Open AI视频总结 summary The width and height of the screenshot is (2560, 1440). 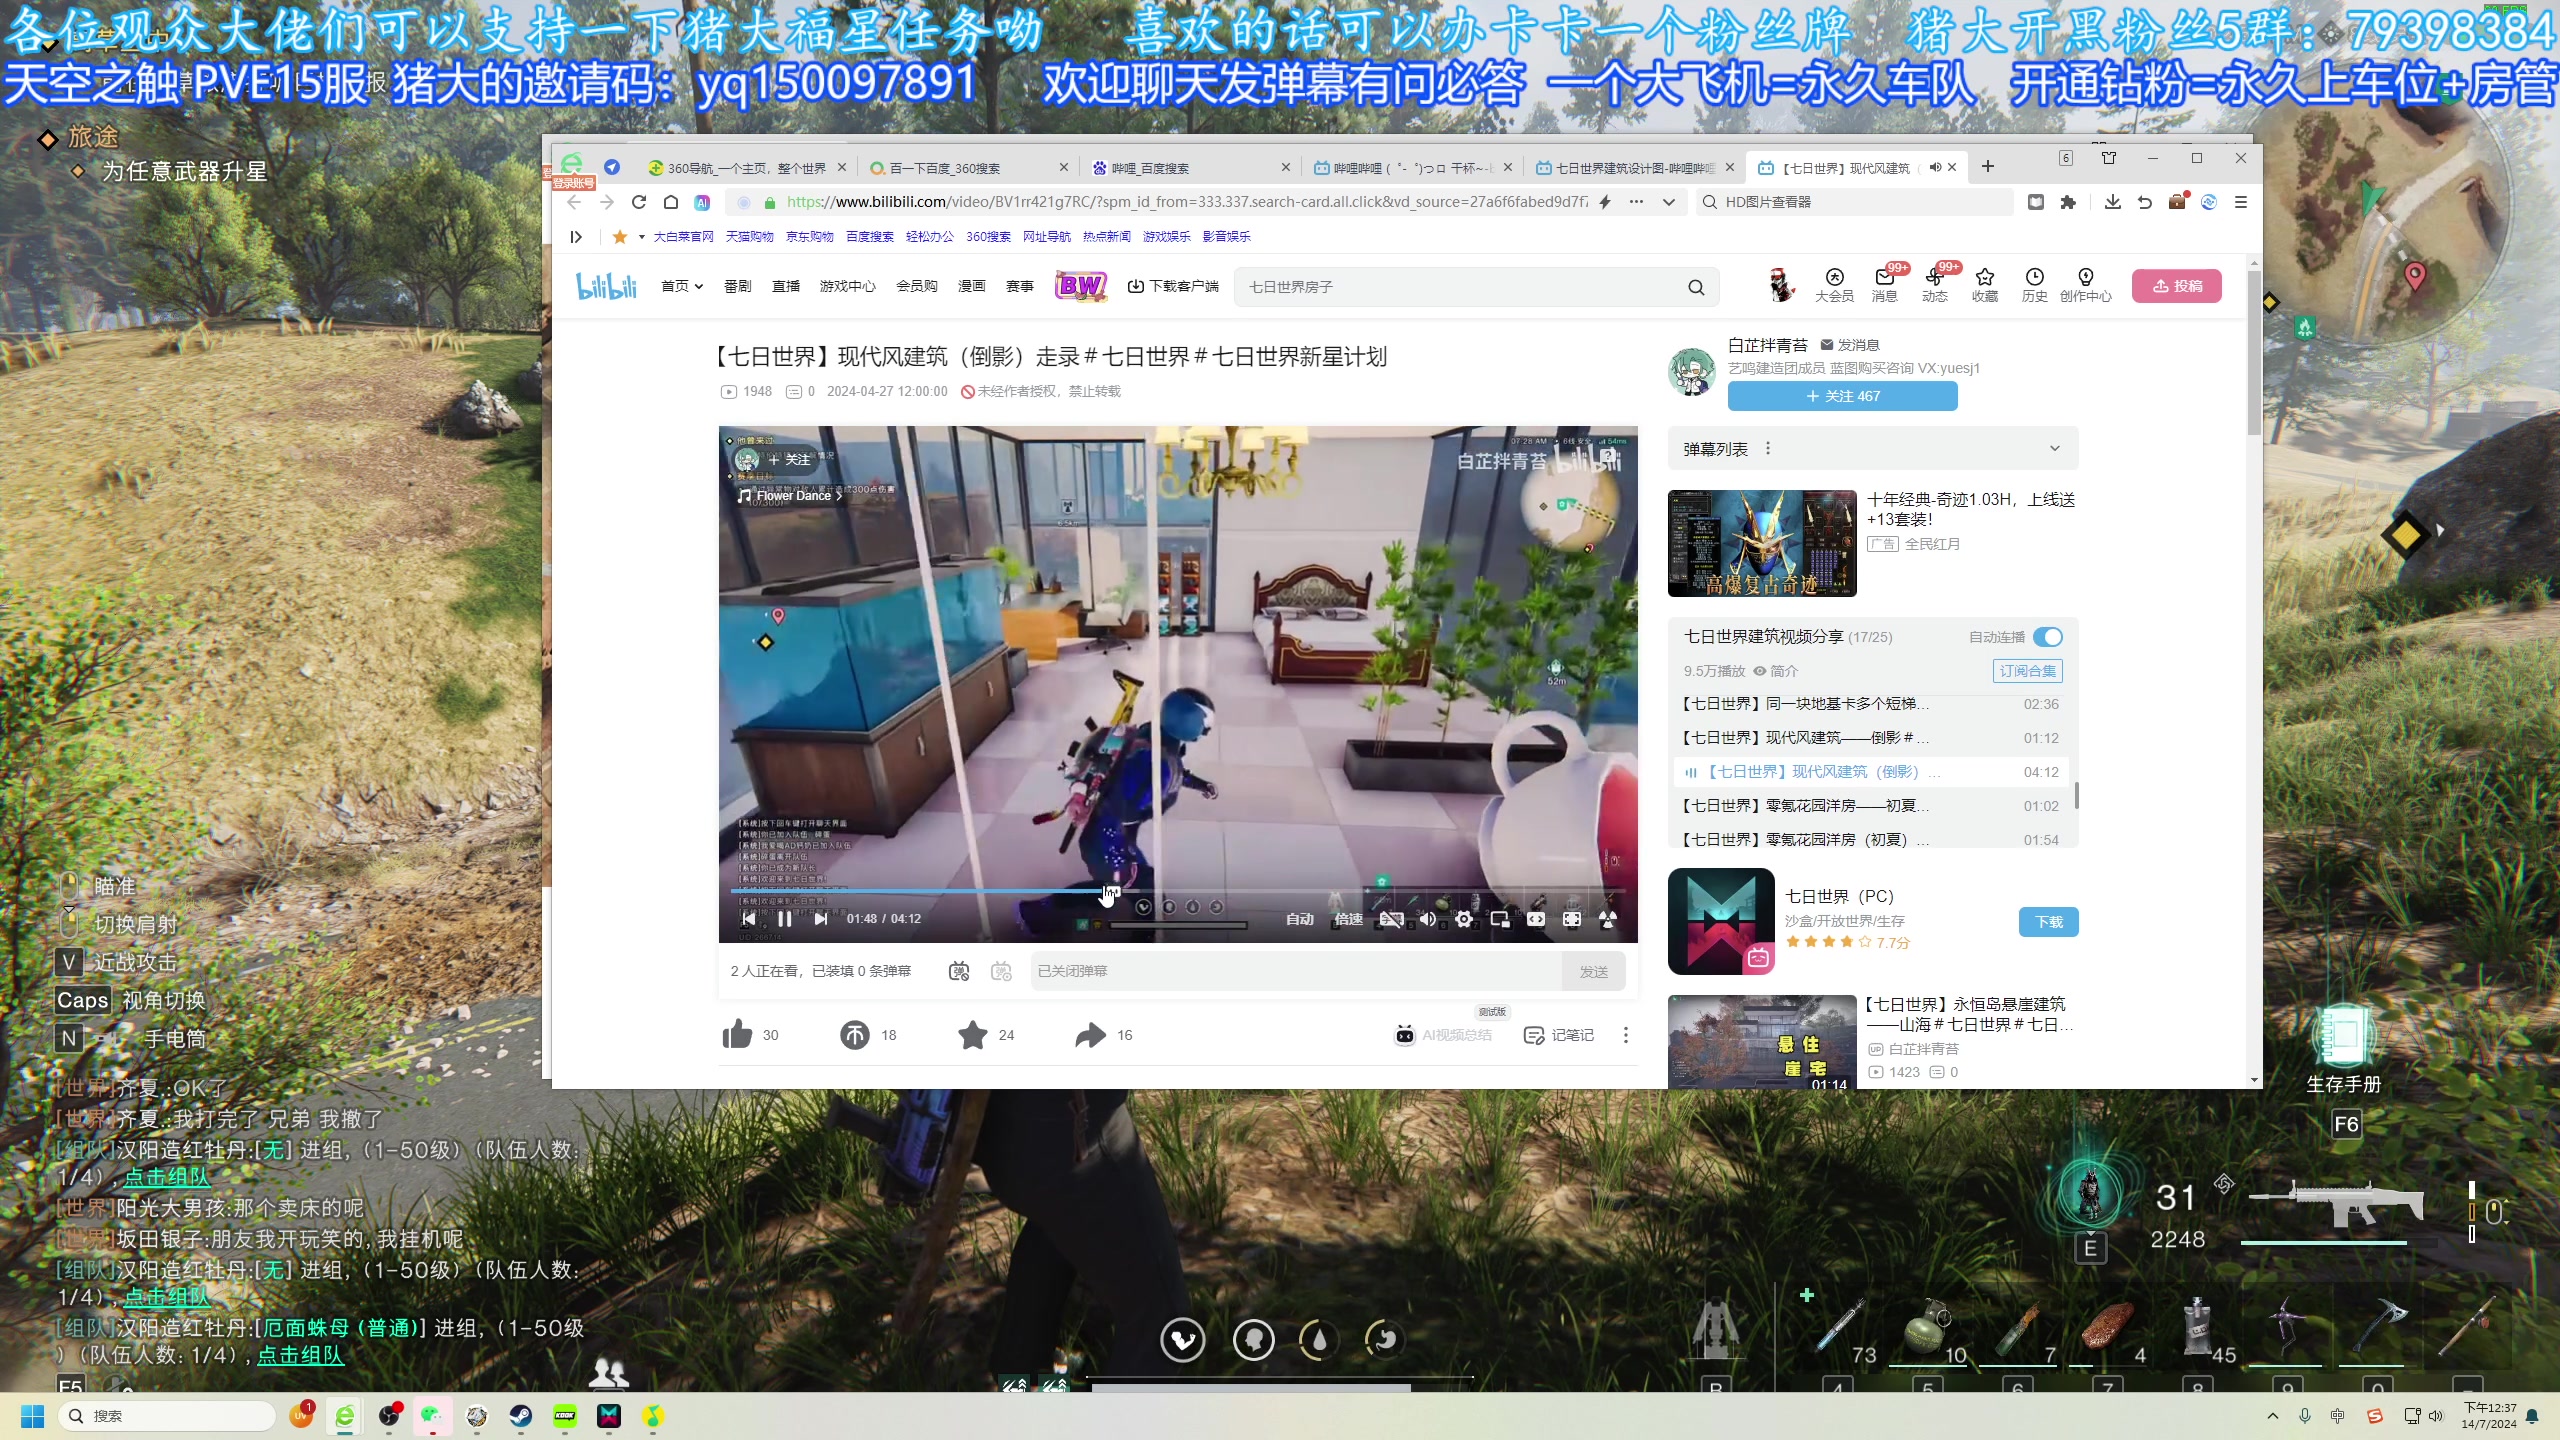[1443, 1035]
